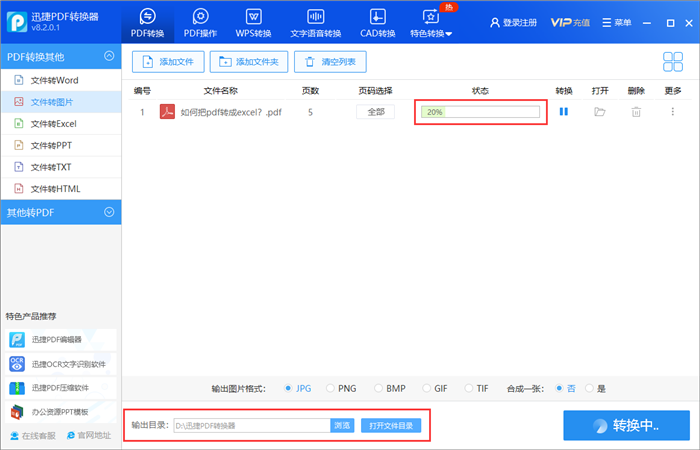Switch to grid thumbnail view icon
This screenshot has height=450, width=700.
pos(673,62)
